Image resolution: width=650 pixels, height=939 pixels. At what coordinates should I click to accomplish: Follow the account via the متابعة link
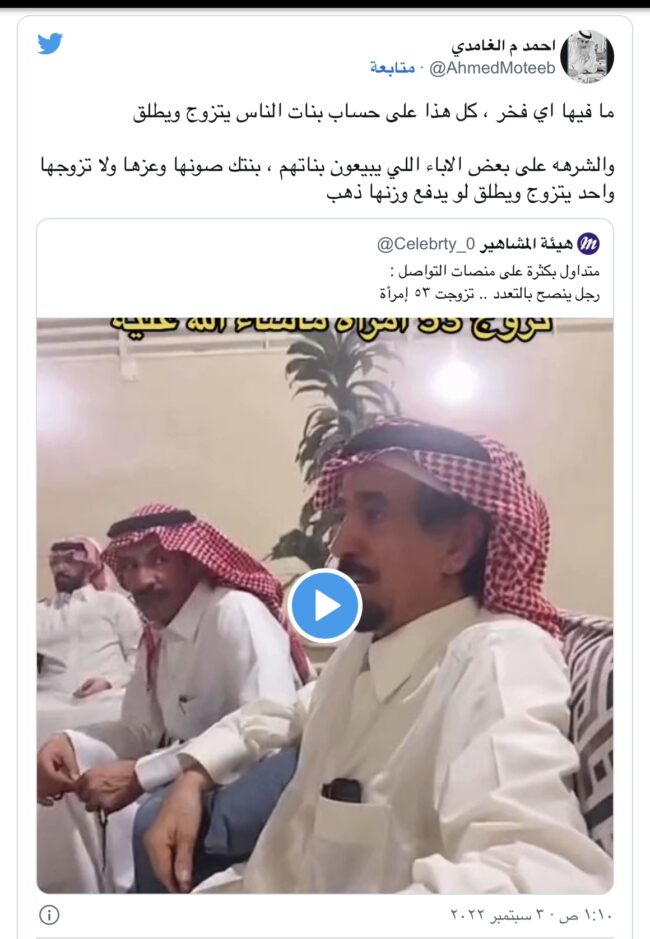[392, 68]
